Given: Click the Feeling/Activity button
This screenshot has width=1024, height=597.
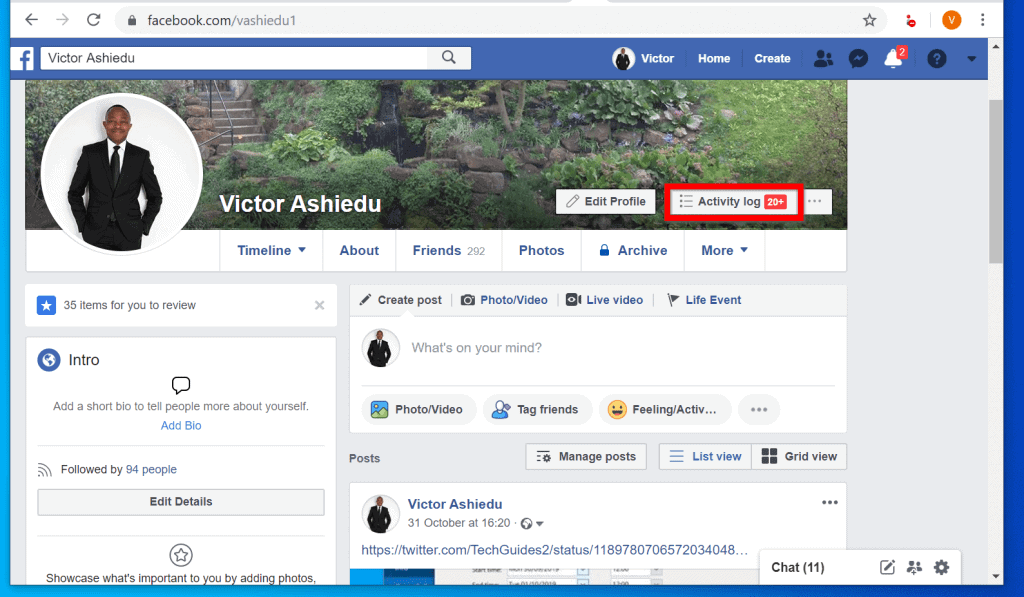Looking at the screenshot, I should point(664,410).
